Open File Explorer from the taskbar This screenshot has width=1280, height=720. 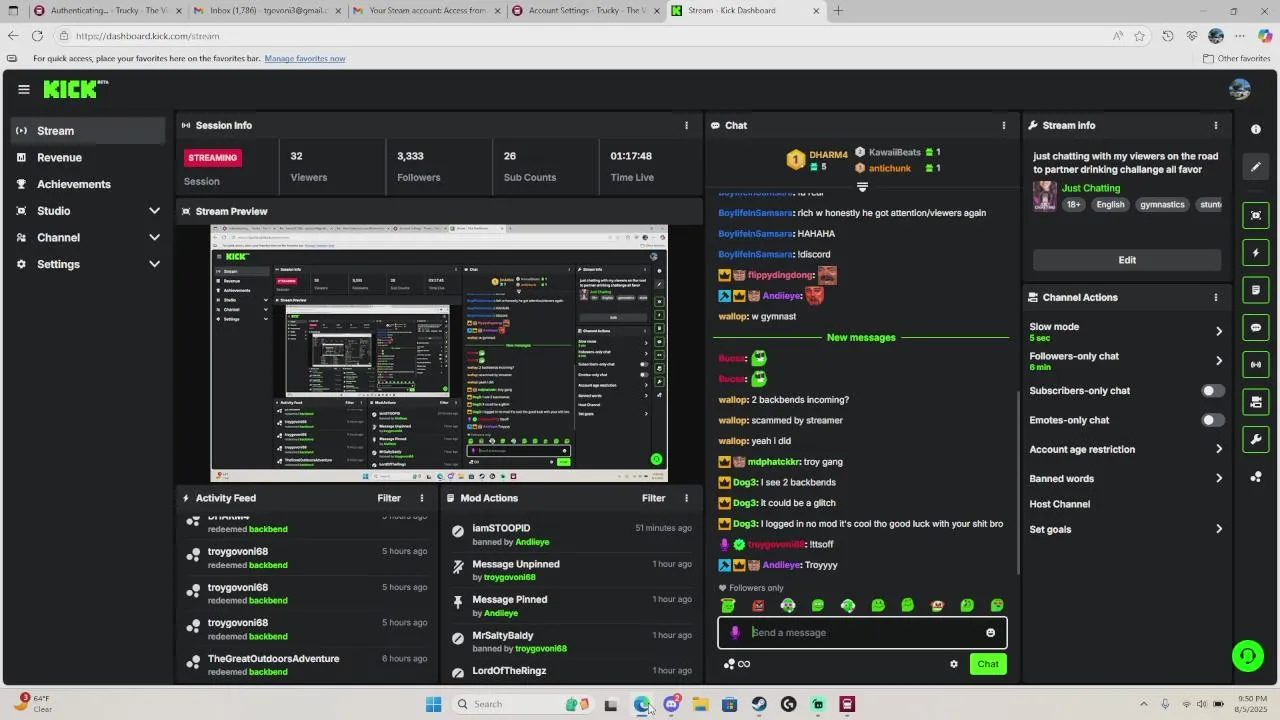click(701, 704)
